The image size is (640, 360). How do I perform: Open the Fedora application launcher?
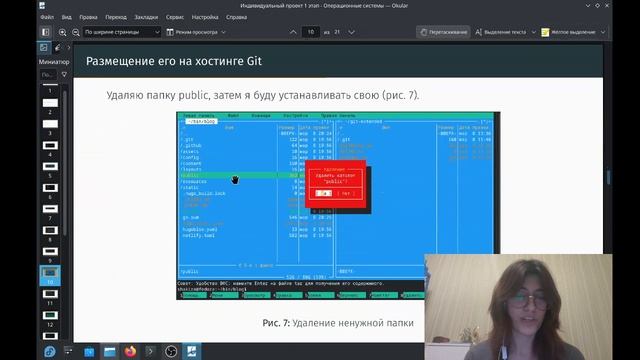click(50, 351)
